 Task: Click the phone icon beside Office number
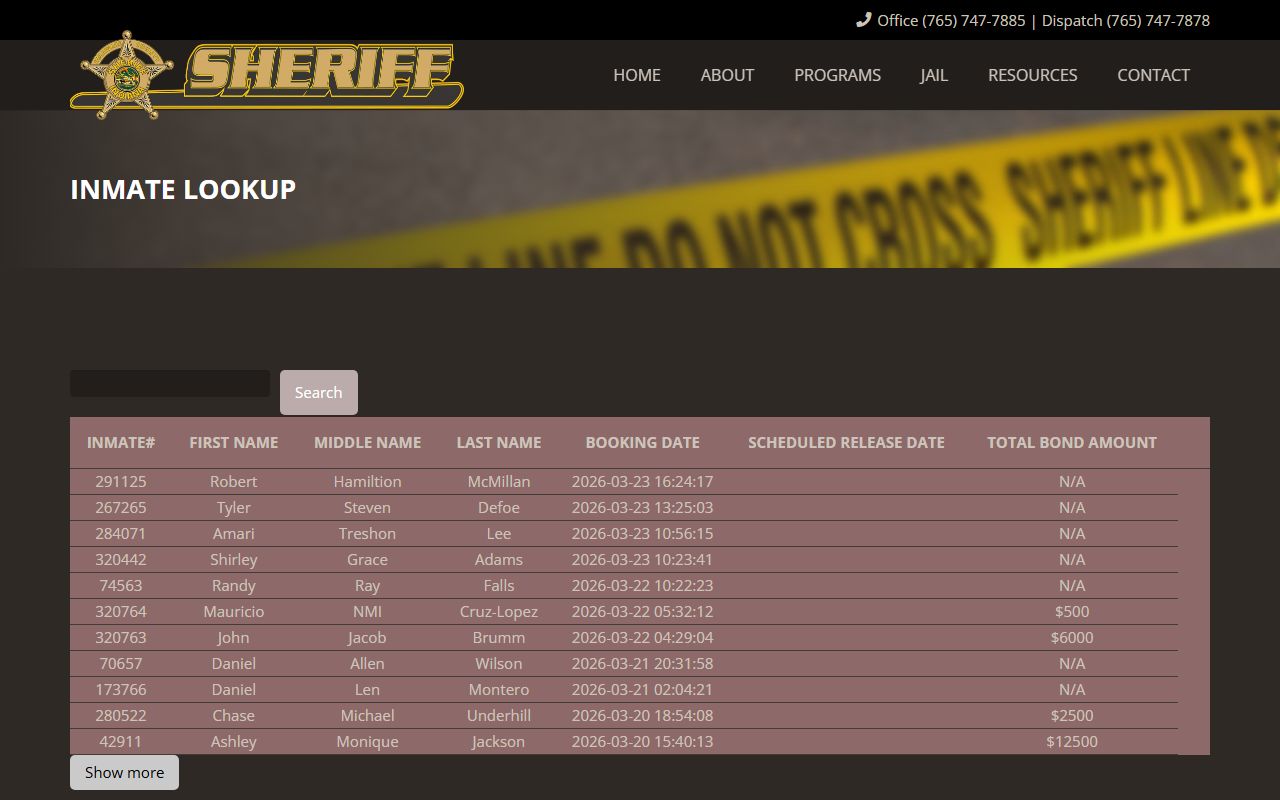pos(864,20)
